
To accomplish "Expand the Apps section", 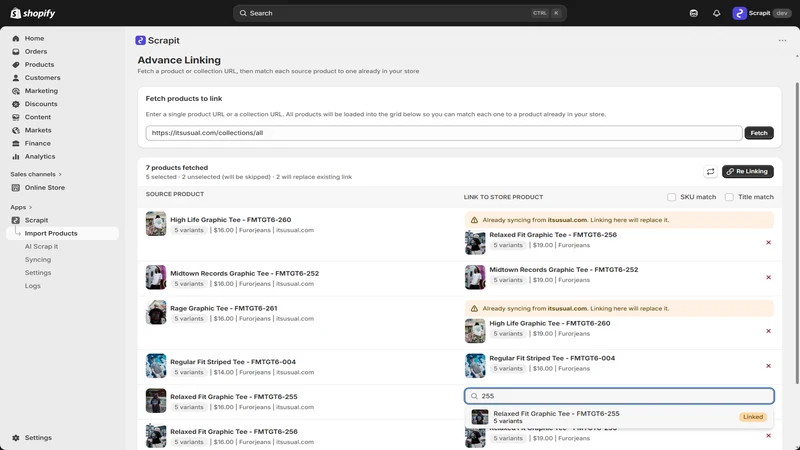I will point(21,207).
